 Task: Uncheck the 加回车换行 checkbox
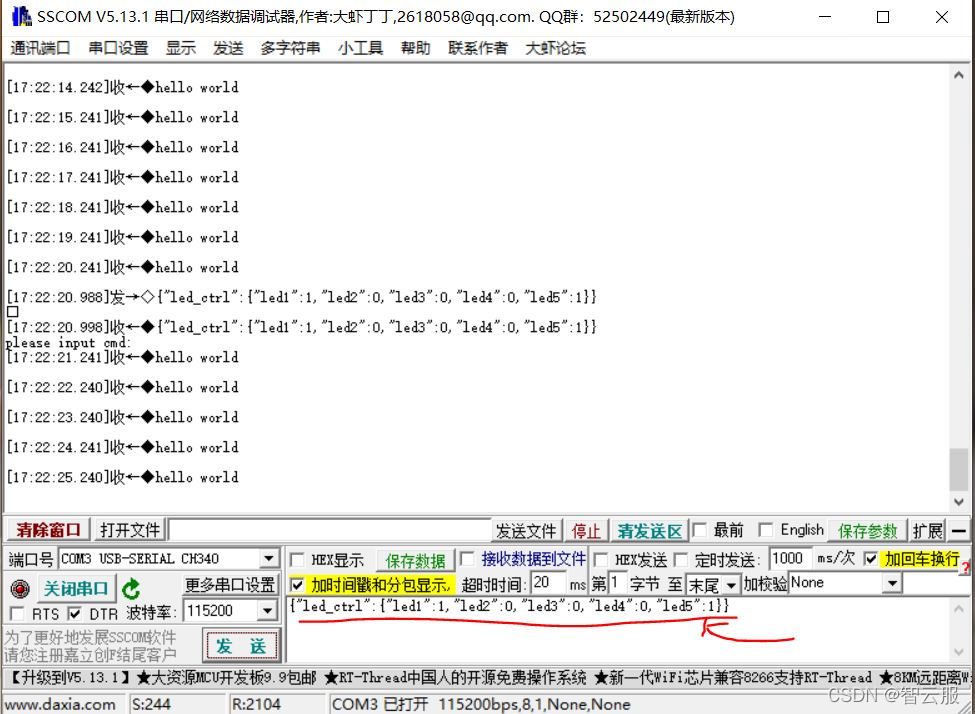(871, 559)
